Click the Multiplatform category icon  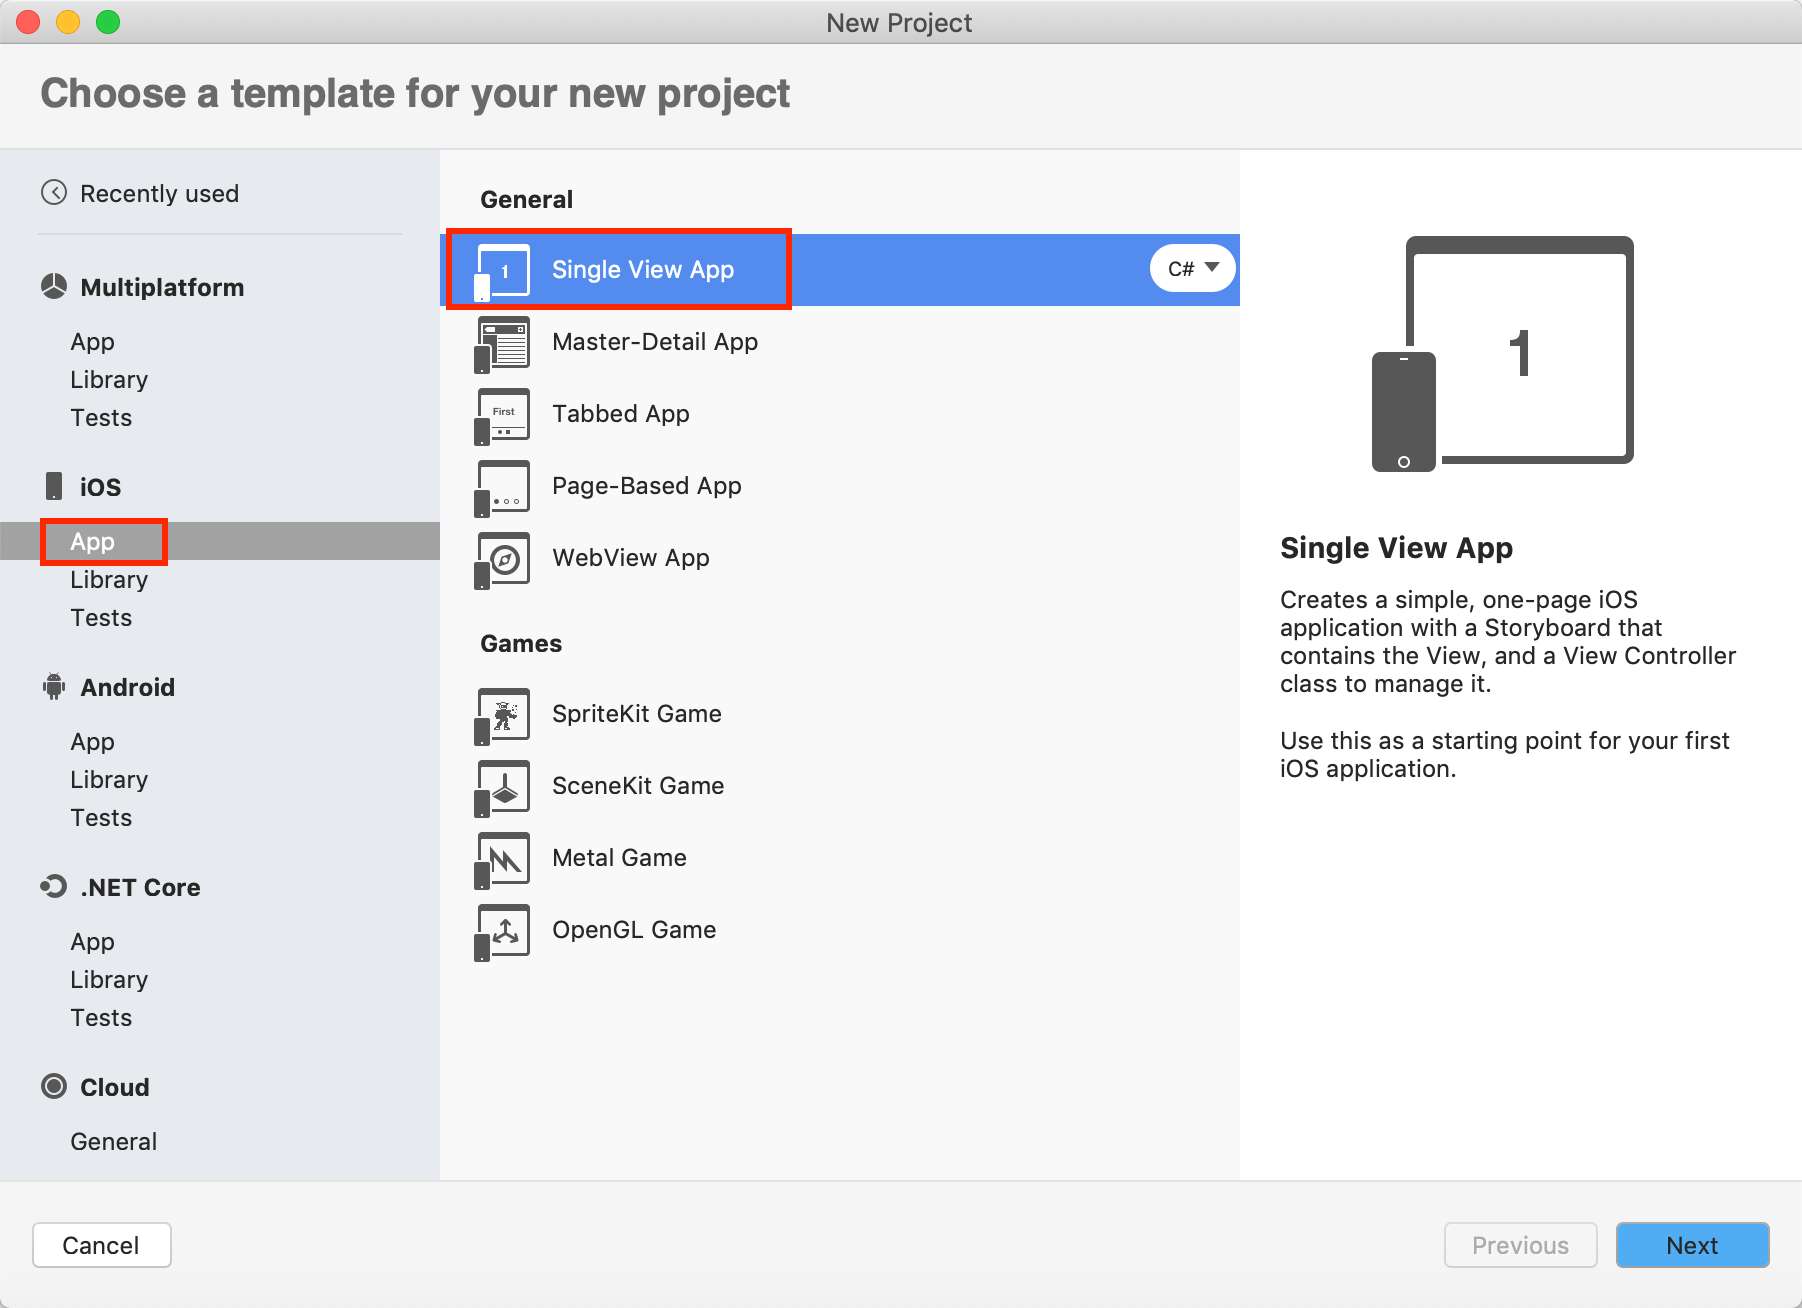click(x=54, y=287)
